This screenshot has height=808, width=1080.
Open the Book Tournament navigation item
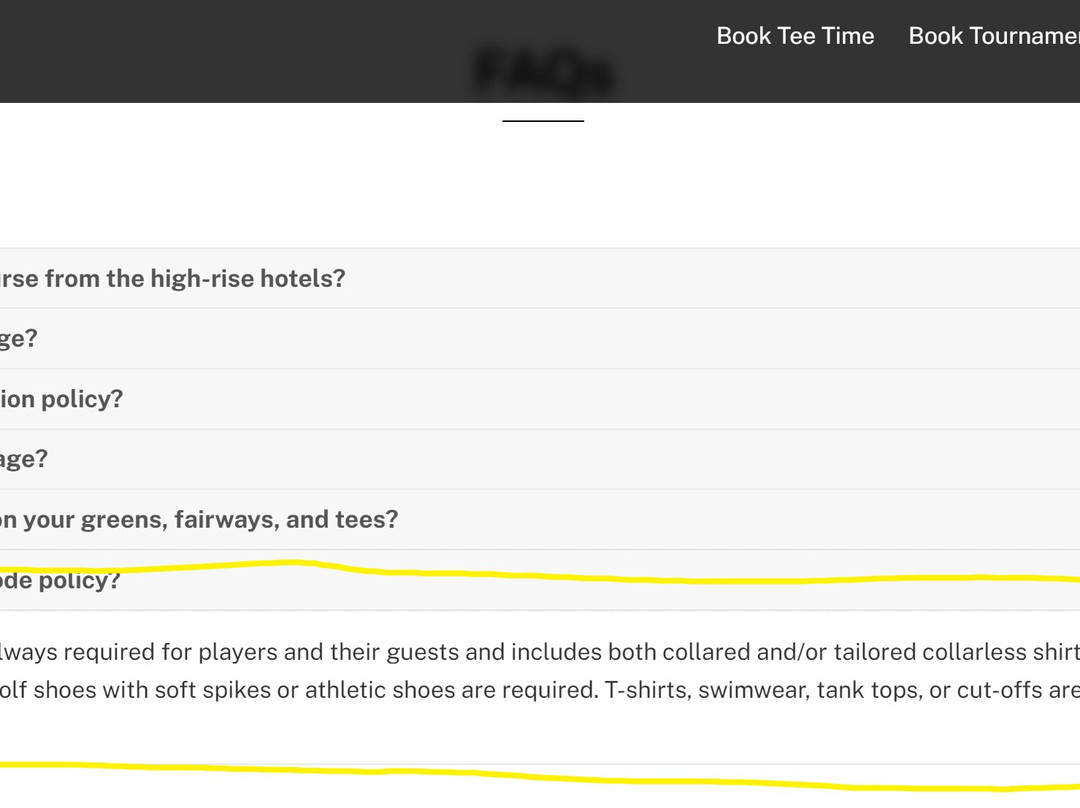coord(993,36)
